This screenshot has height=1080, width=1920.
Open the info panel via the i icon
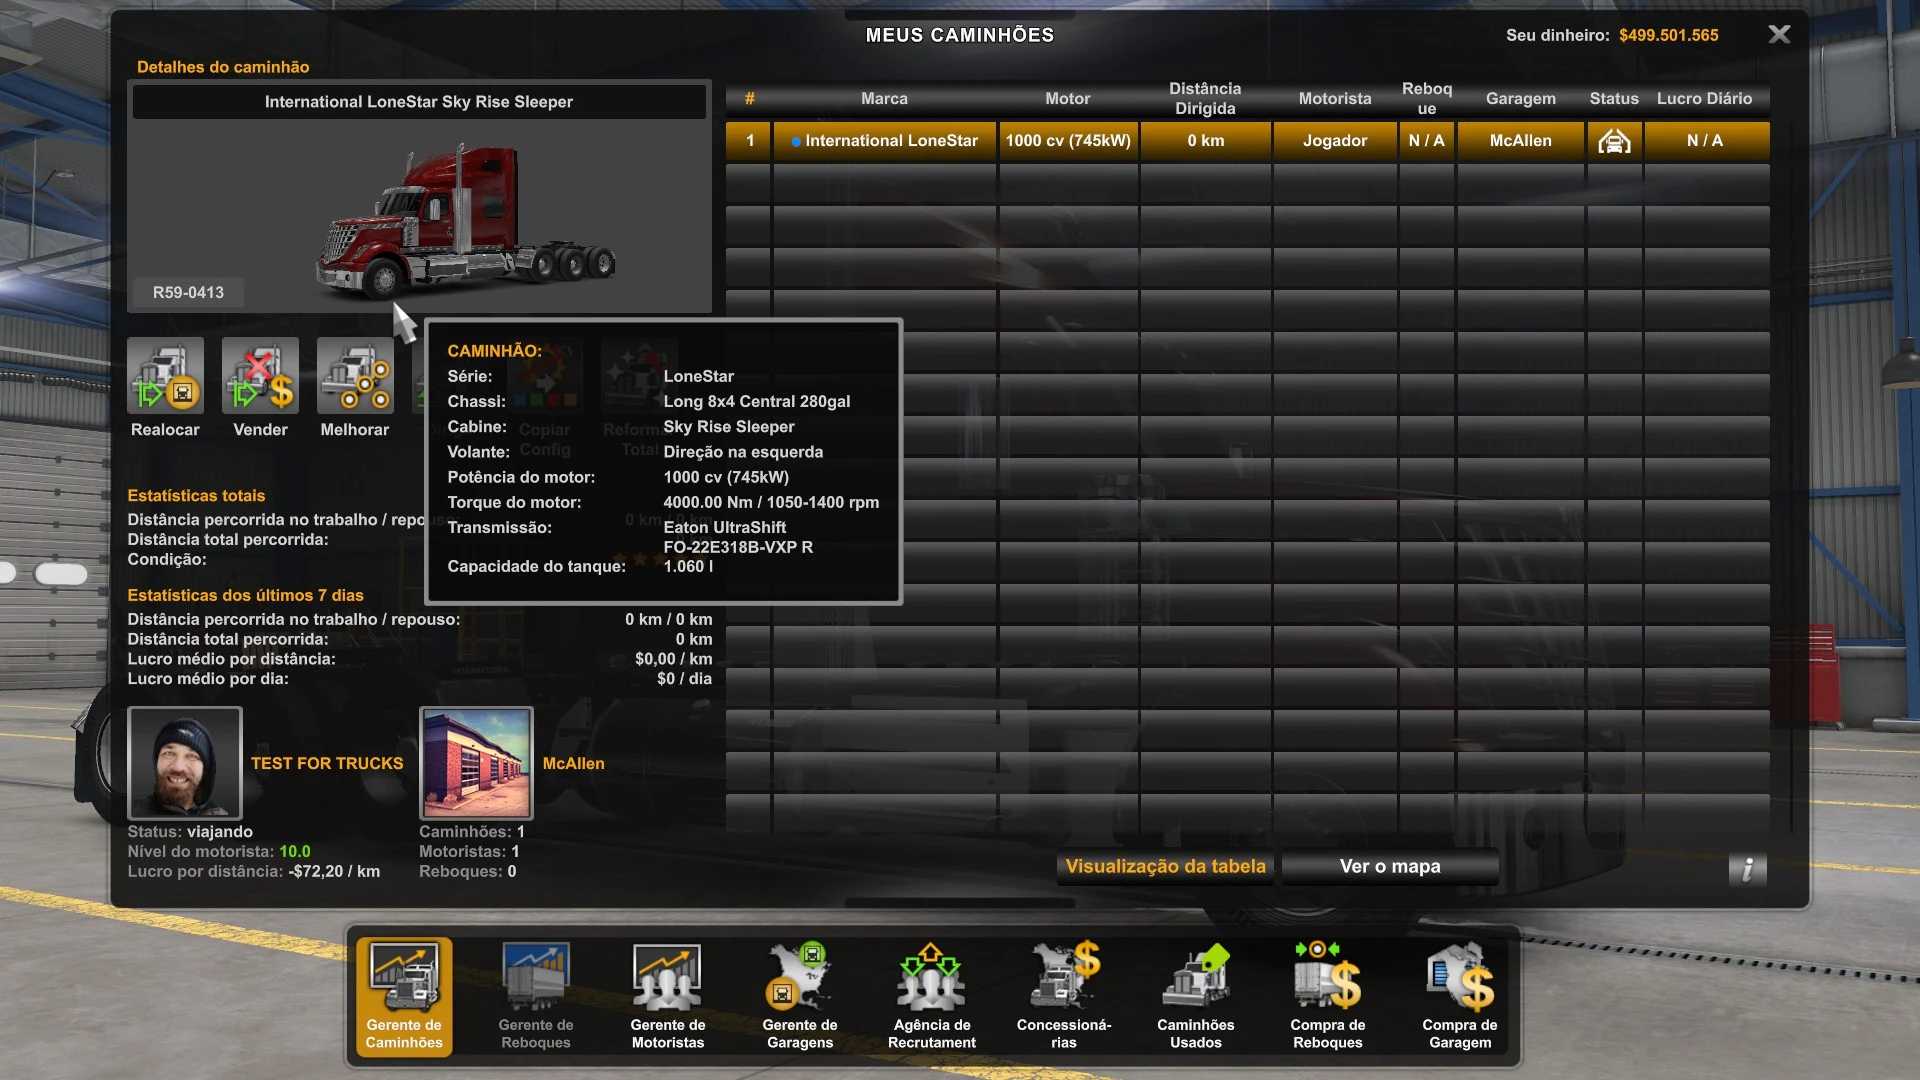[1747, 871]
